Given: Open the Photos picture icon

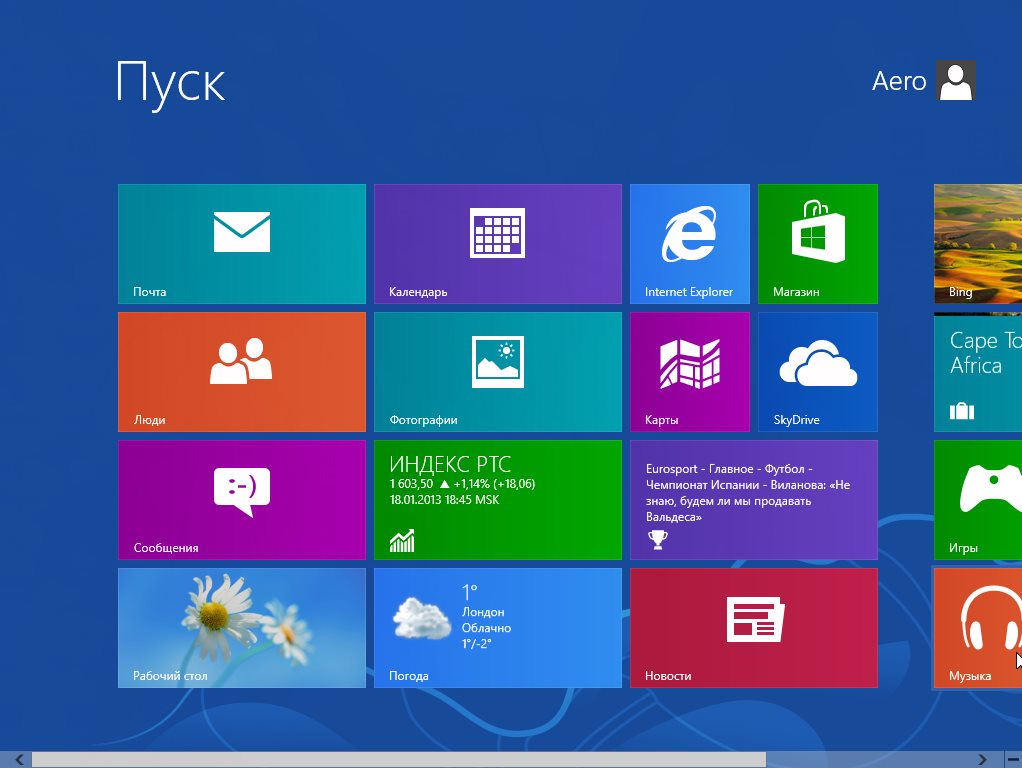Looking at the screenshot, I should (498, 362).
